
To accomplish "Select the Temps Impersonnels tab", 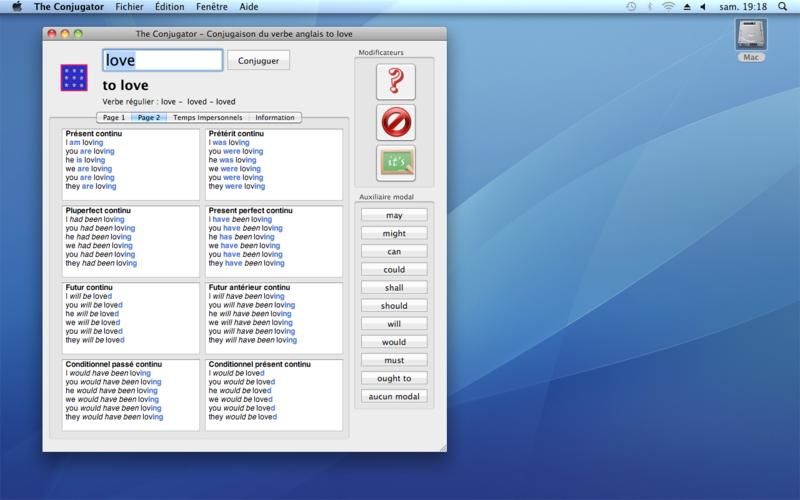I will click(207, 118).
